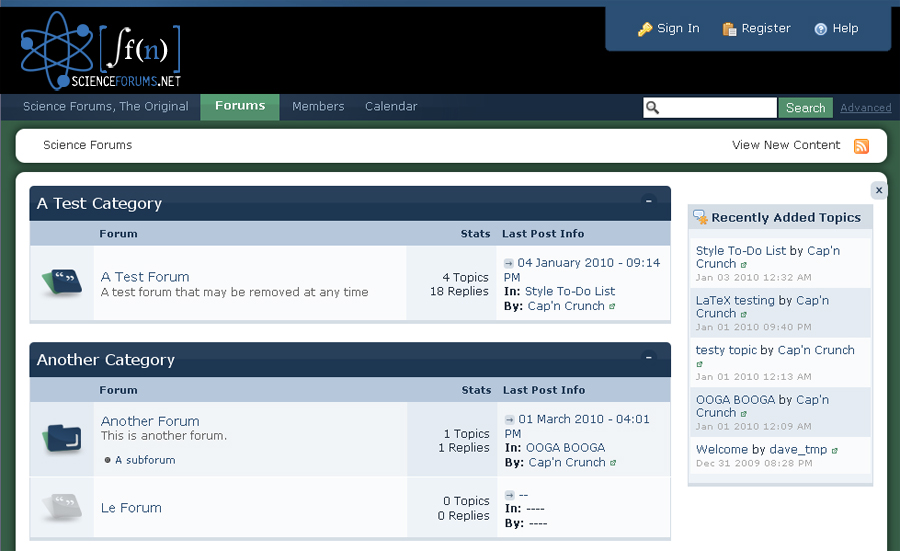Click the Register clipboard icon
The height and width of the screenshot is (551, 900).
tap(729, 29)
